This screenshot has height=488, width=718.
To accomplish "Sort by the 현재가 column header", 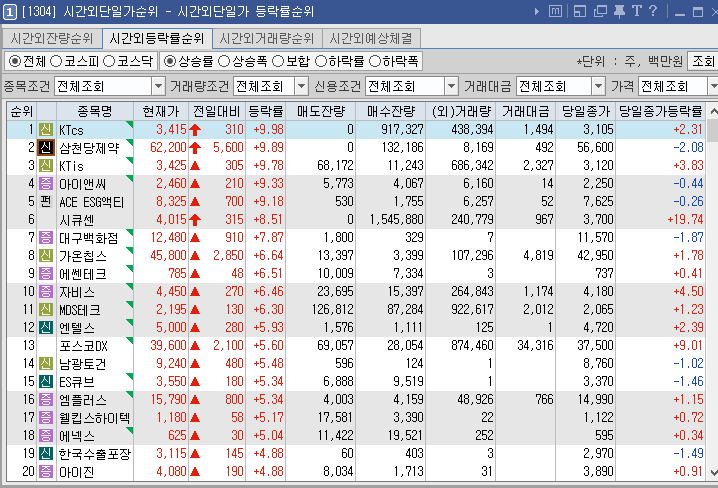I will [x=161, y=111].
